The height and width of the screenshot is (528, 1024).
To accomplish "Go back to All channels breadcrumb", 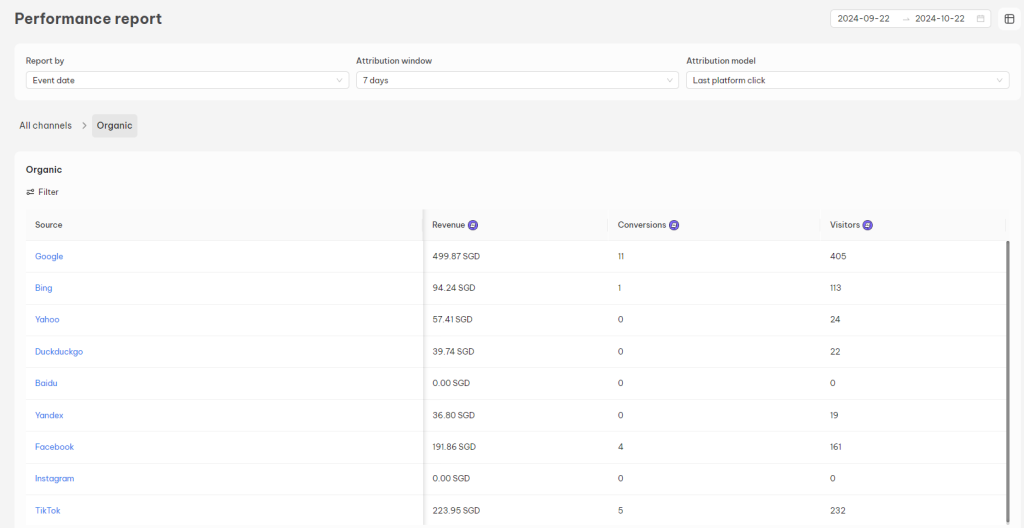I will (x=46, y=126).
